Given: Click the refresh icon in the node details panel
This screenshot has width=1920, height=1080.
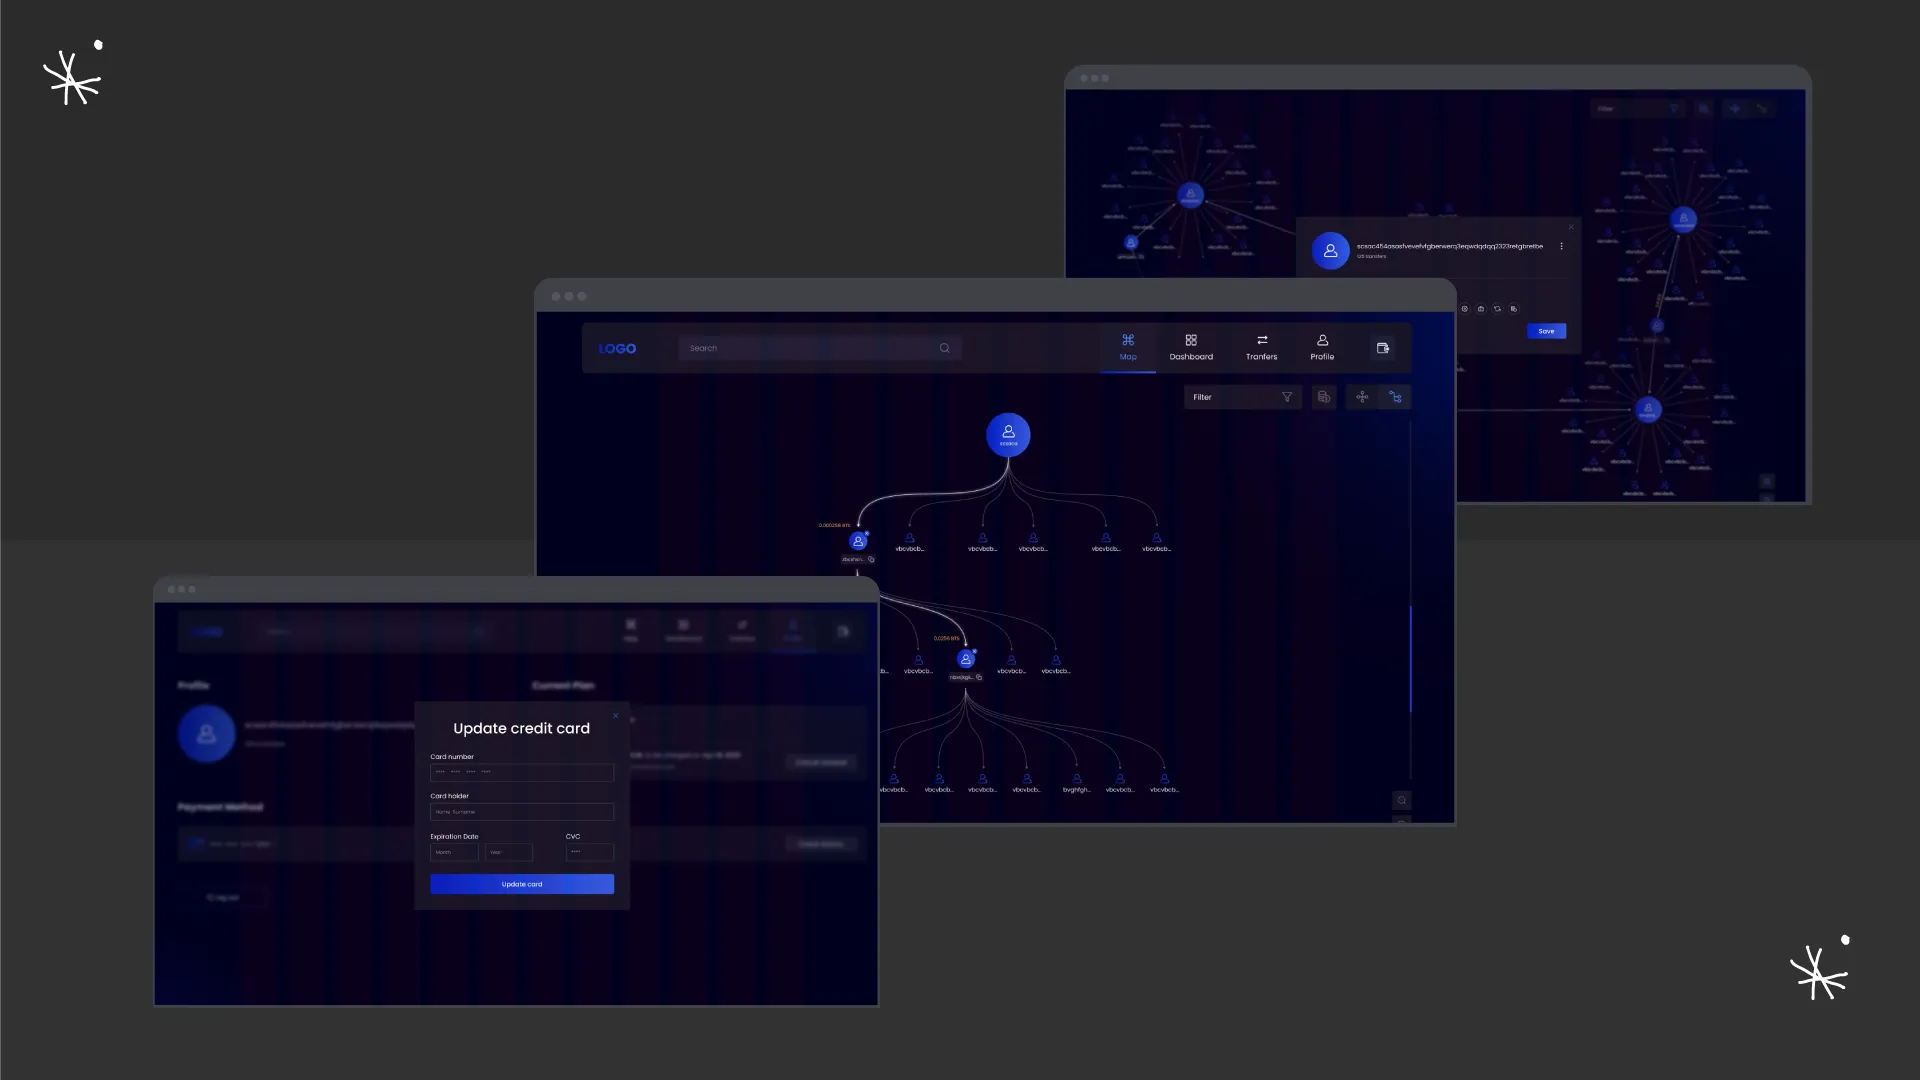Looking at the screenshot, I should pos(1497,309).
